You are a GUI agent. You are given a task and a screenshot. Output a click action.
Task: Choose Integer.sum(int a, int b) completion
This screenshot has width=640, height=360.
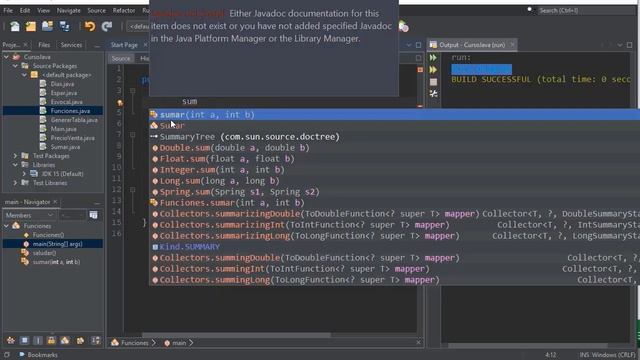[394, 170]
